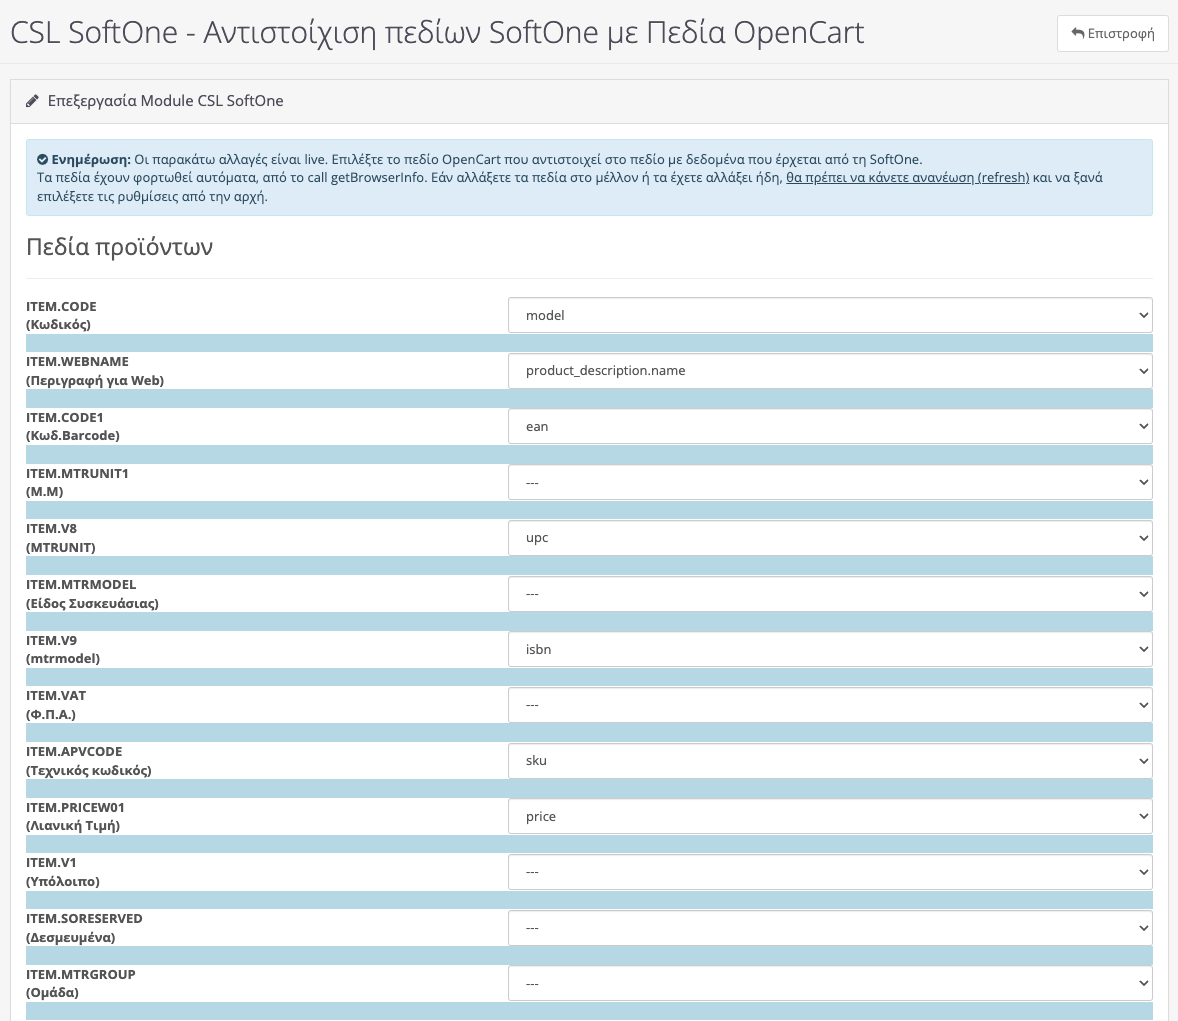Click the ITEM.V1 (Υπόλοιπο) label
The width and height of the screenshot is (1178, 1021).
pyautogui.click(x=63, y=872)
